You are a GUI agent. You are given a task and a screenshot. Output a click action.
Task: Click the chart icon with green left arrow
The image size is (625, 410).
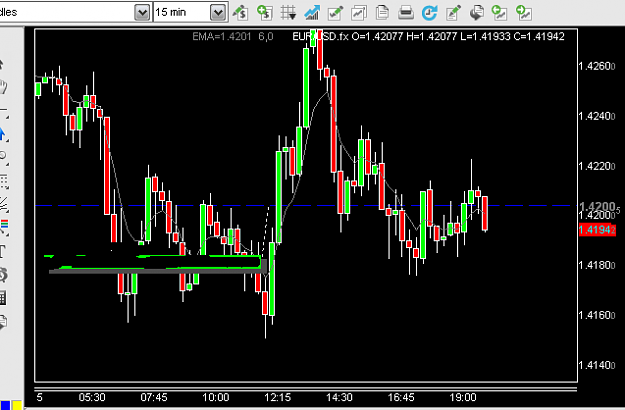(x=500, y=12)
